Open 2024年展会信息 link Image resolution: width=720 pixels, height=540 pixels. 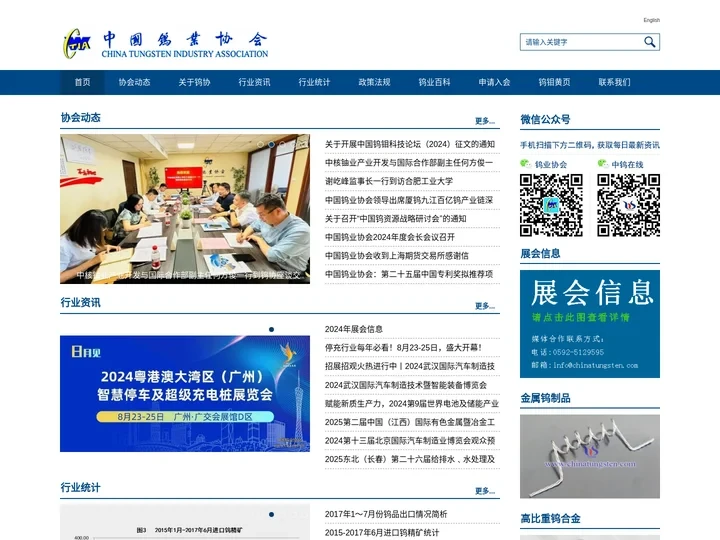354,329
